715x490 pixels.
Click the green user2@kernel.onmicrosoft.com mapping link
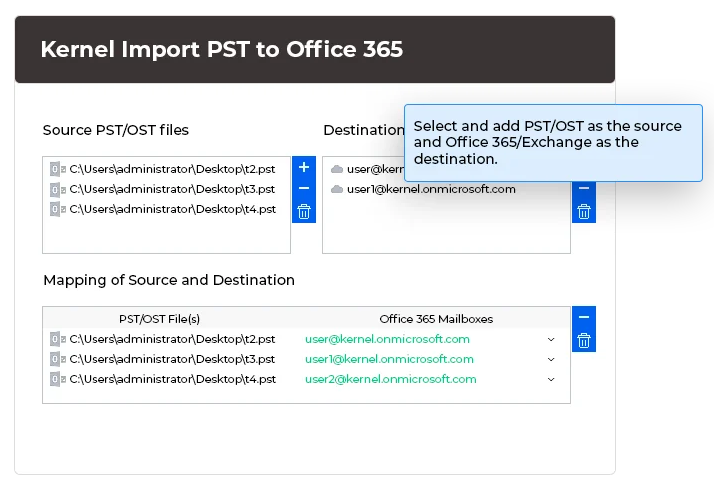coord(390,379)
